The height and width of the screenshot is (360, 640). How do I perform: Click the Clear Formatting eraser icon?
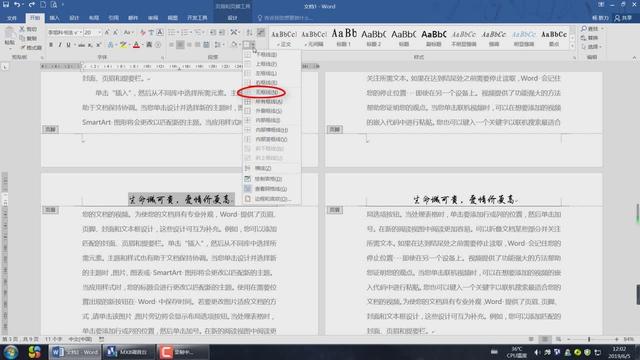[x=142, y=32]
